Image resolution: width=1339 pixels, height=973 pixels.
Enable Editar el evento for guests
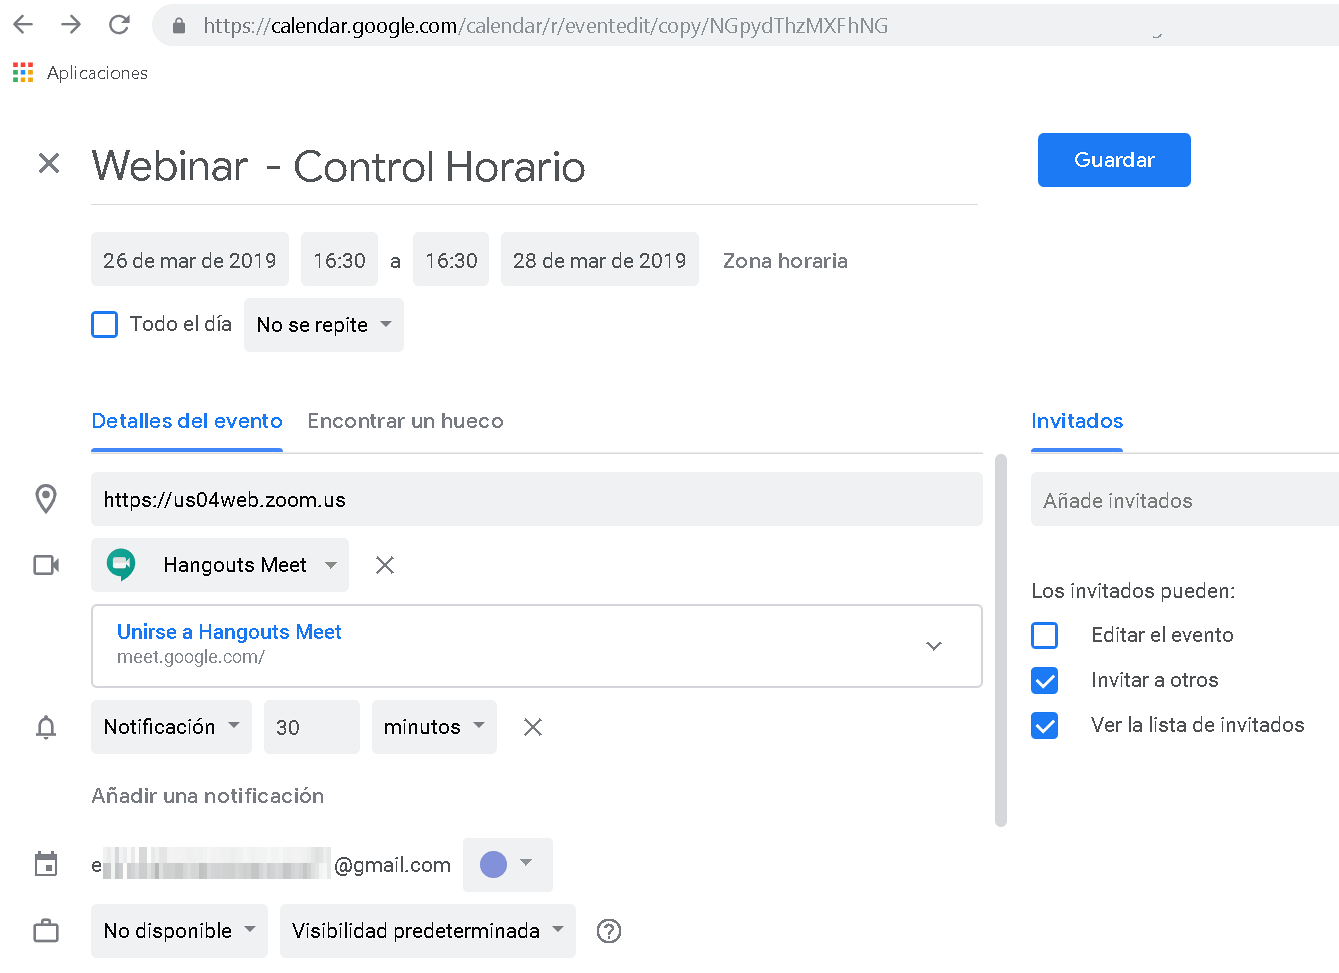tap(1045, 635)
